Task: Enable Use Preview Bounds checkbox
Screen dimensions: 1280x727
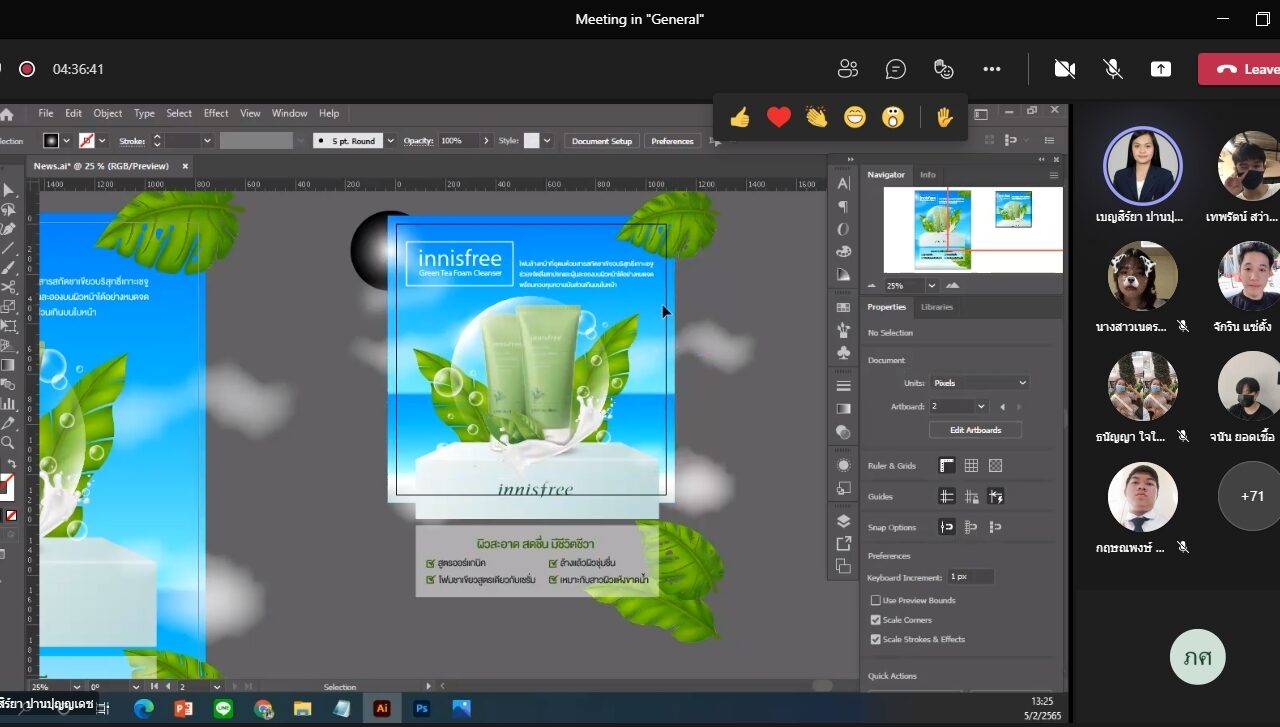Action: tap(876, 600)
